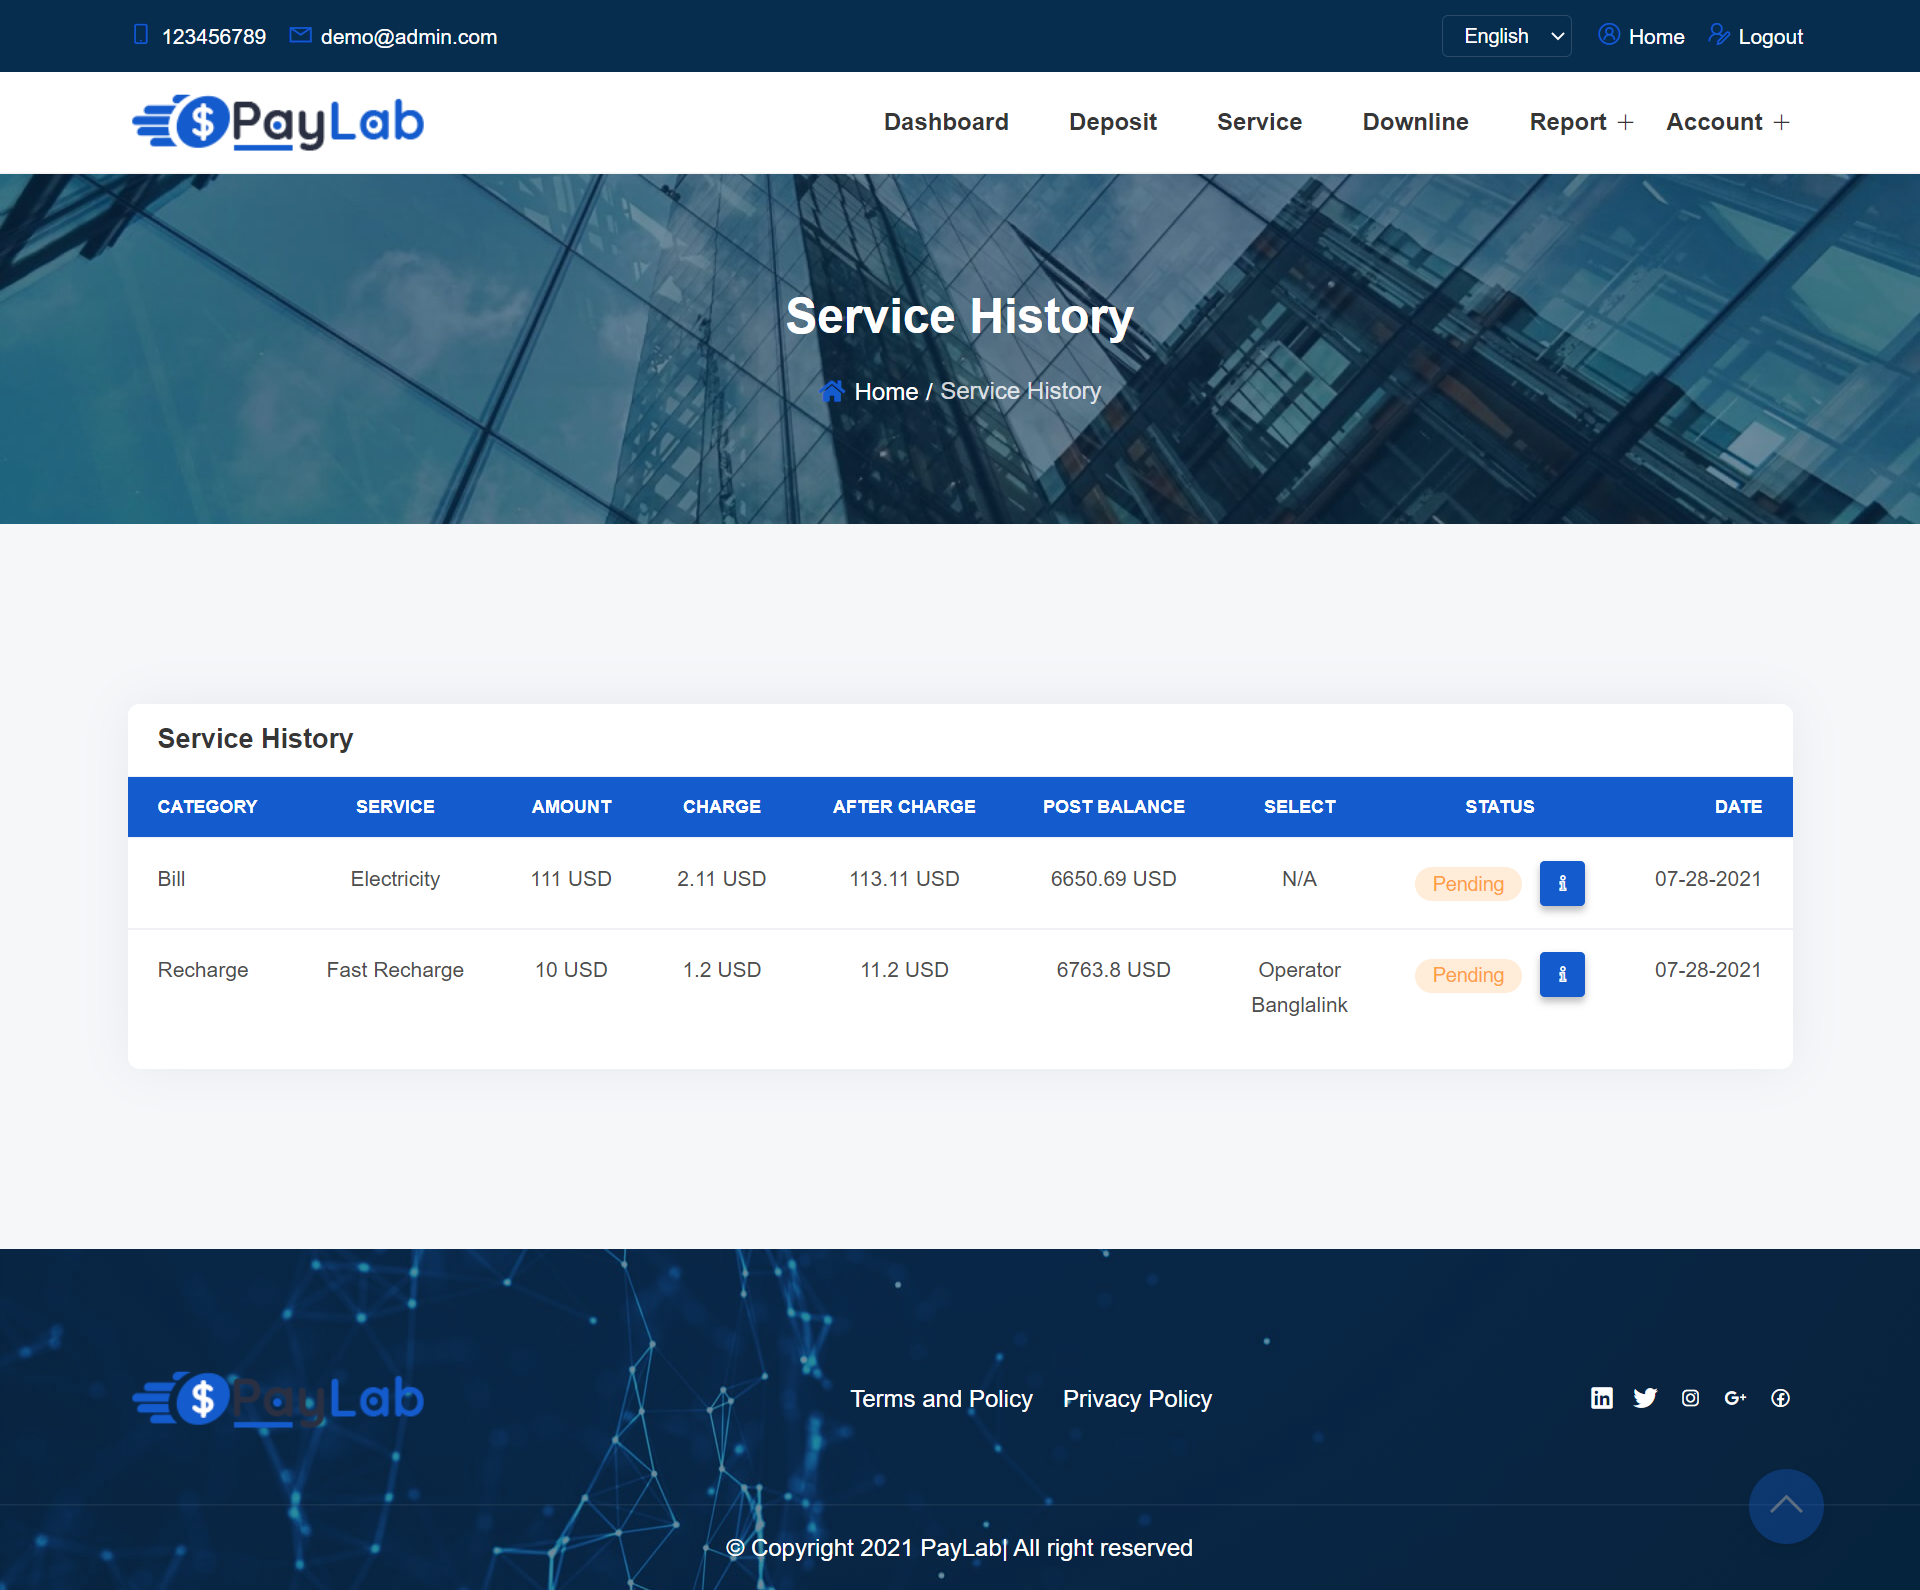This screenshot has width=1920, height=1590.
Task: Open the info button on the Fast Recharge row
Action: 1562,974
